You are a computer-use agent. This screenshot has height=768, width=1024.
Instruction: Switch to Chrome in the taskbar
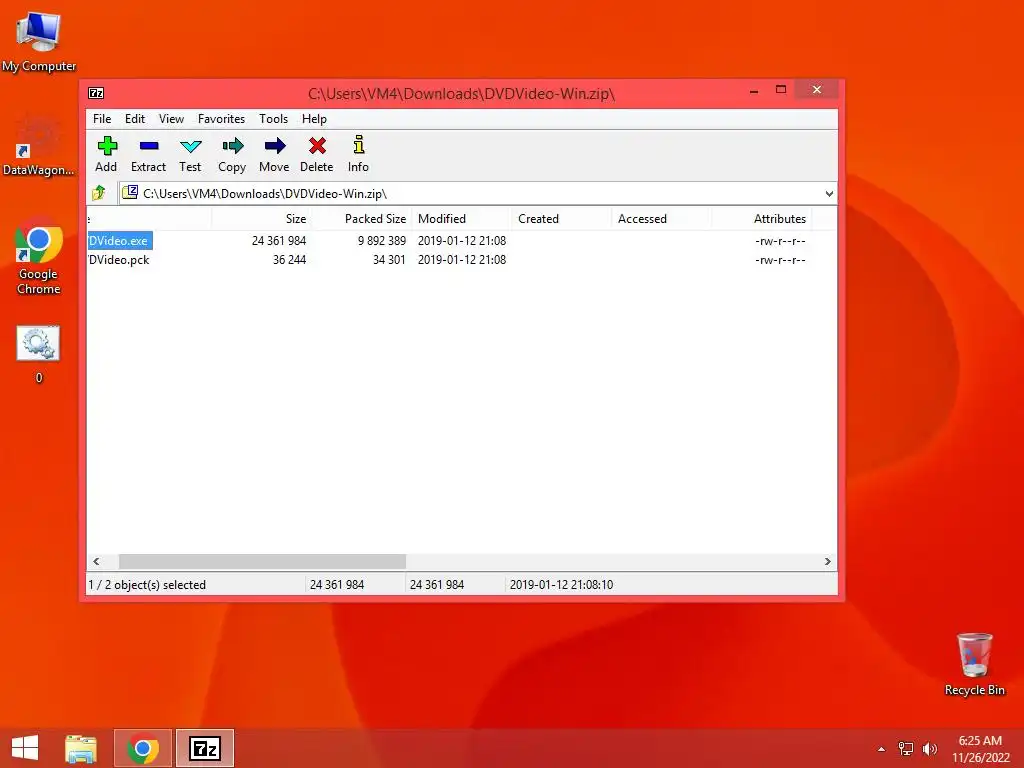point(143,748)
